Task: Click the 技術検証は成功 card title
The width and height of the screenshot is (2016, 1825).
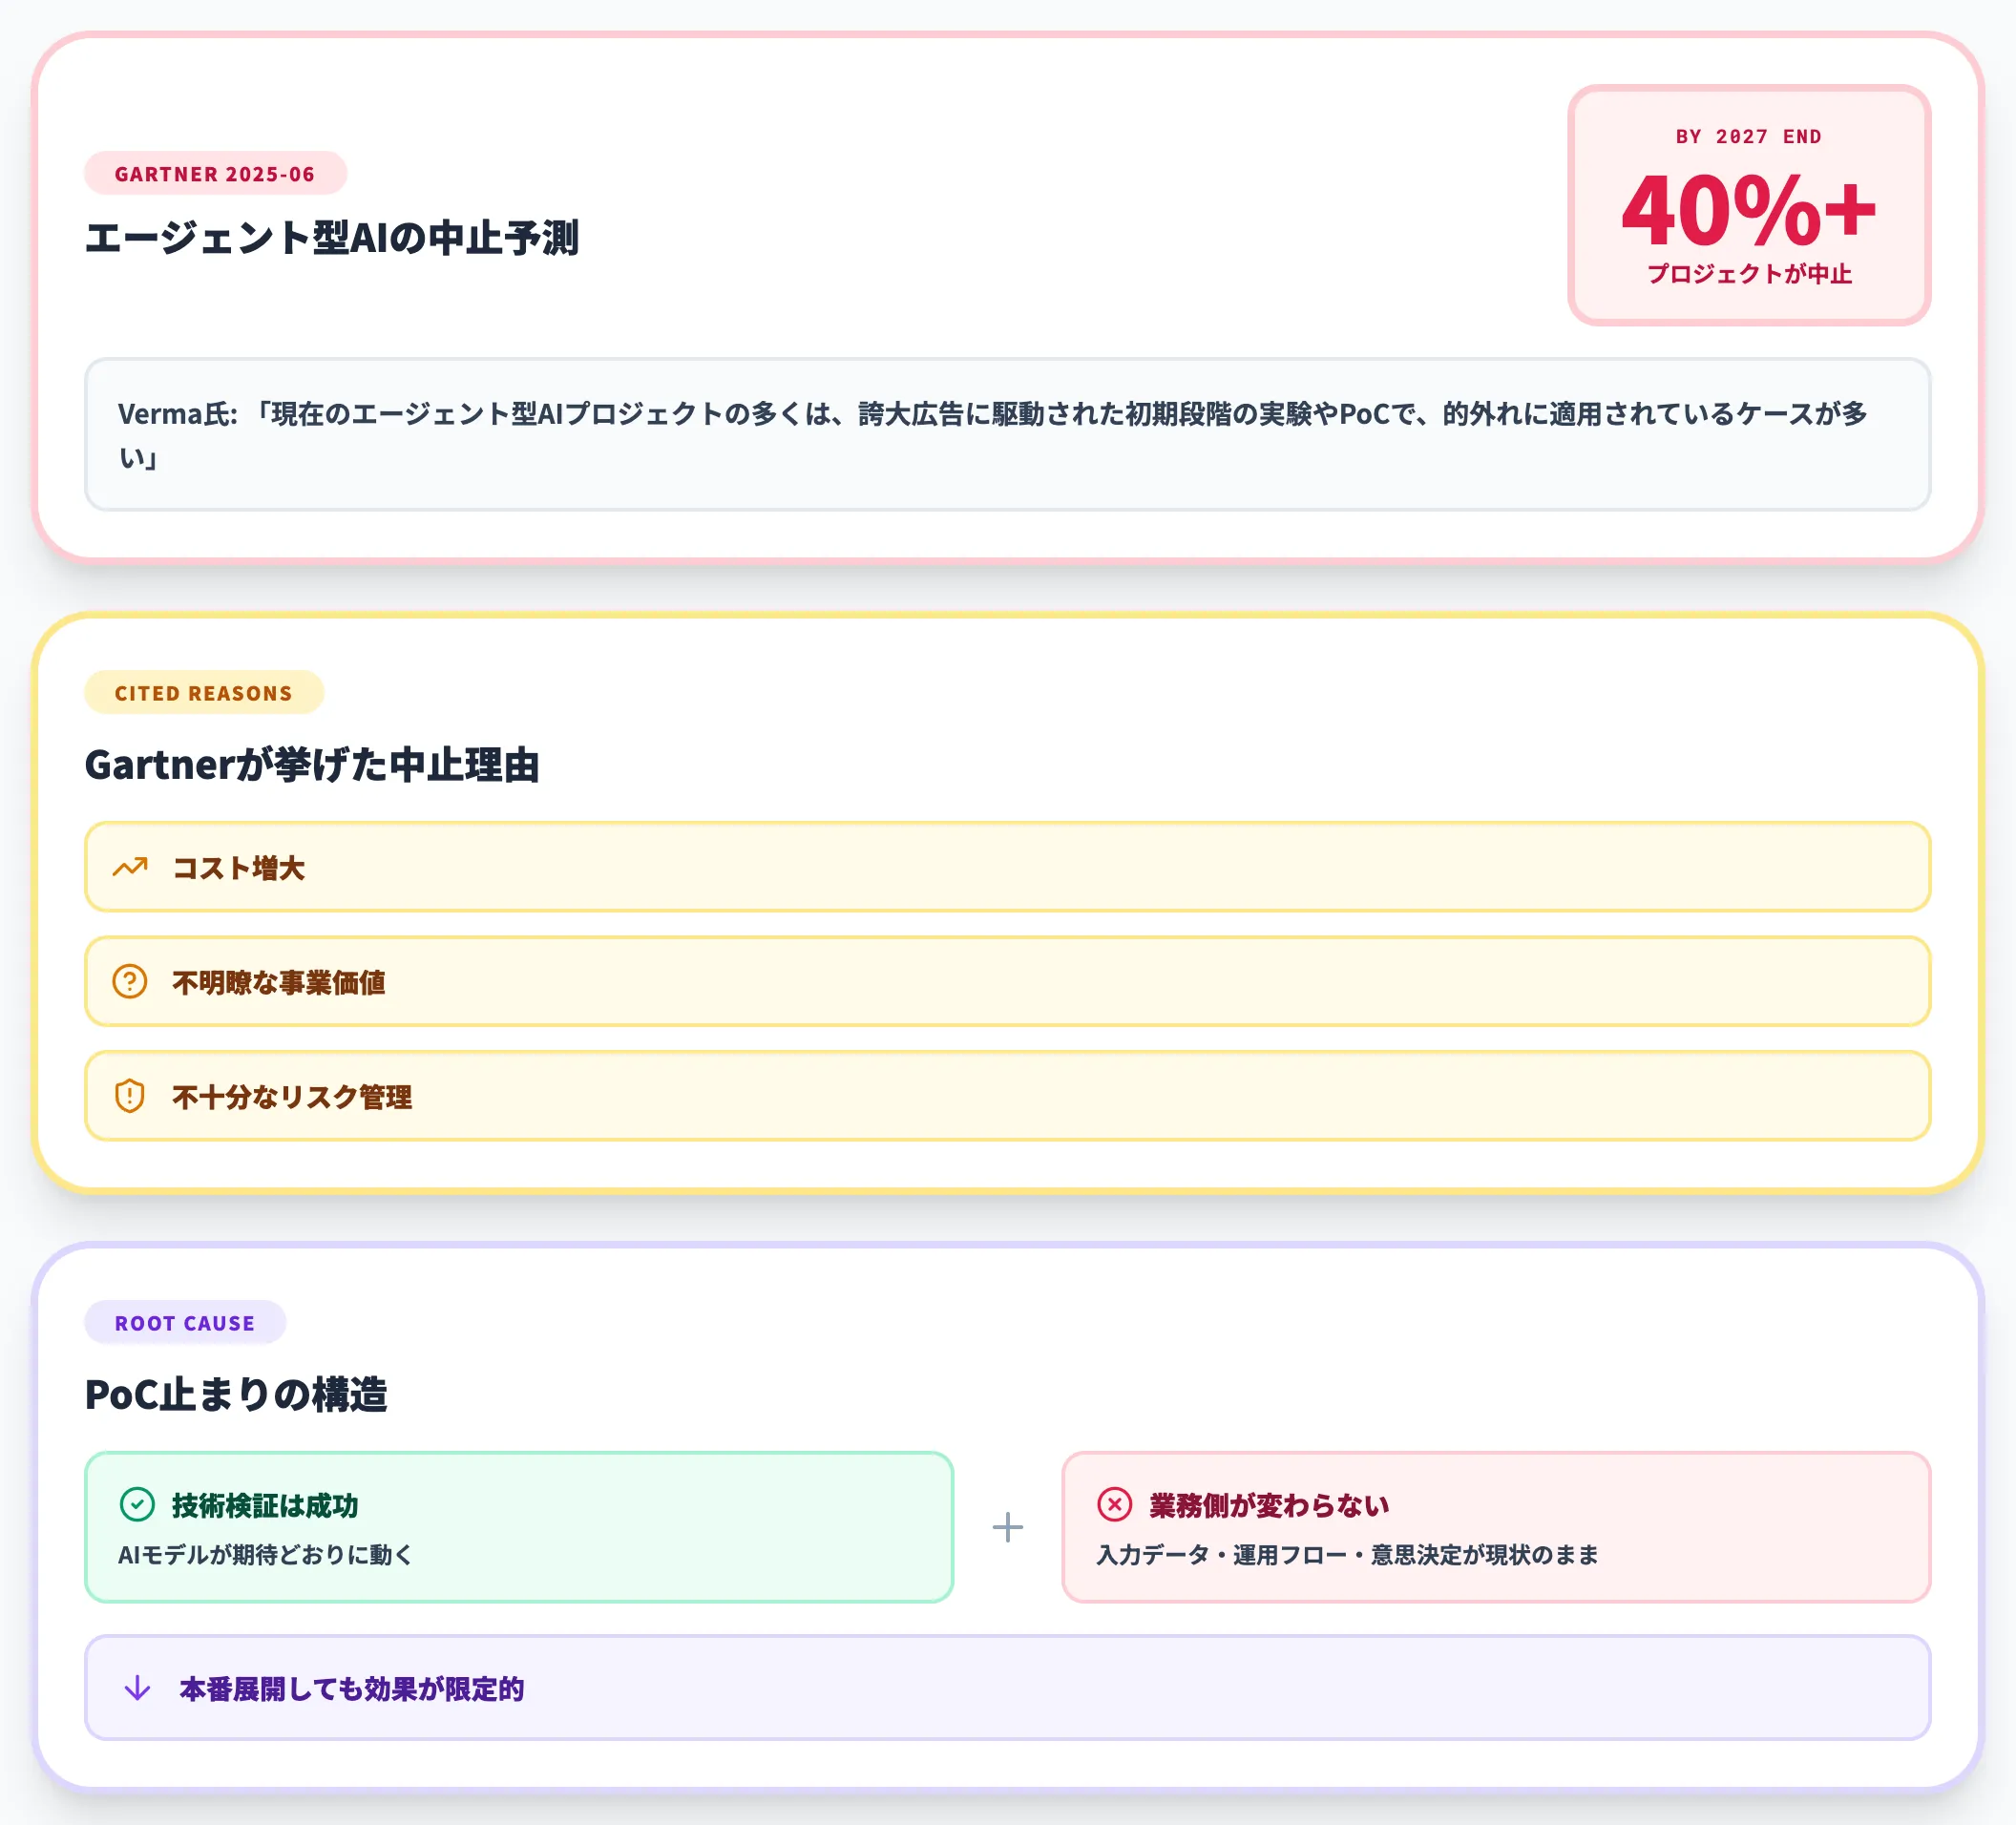Action: tap(265, 1505)
